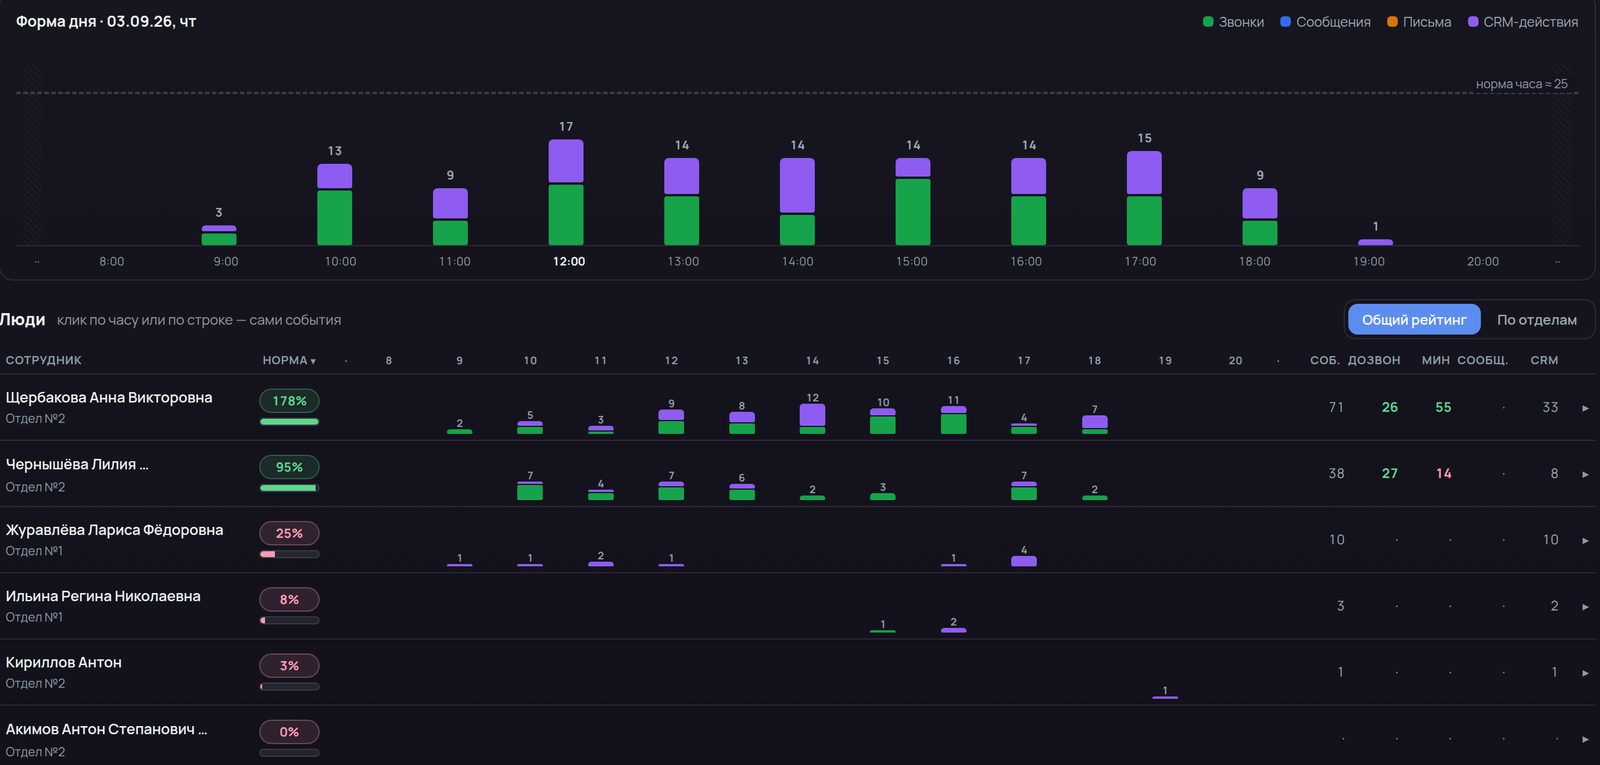The image size is (1600, 765).
Task: Select the 12:00 bar with 17 events
Action: [x=566, y=192]
